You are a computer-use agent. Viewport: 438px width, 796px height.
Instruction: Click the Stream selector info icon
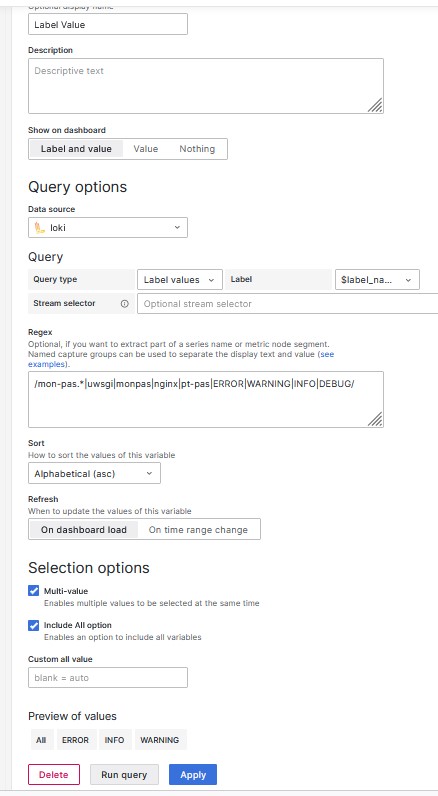pyautogui.click(x=124, y=304)
